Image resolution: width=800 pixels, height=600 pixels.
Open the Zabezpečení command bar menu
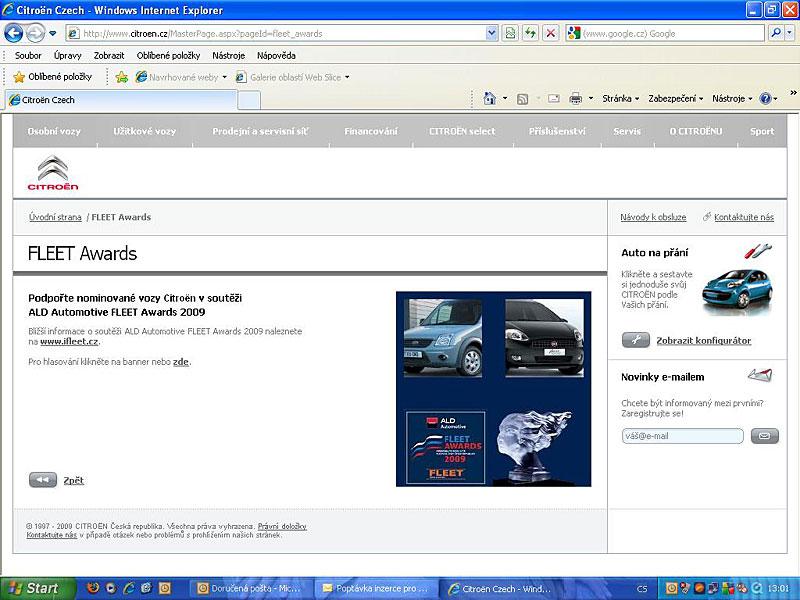pyautogui.click(x=676, y=98)
